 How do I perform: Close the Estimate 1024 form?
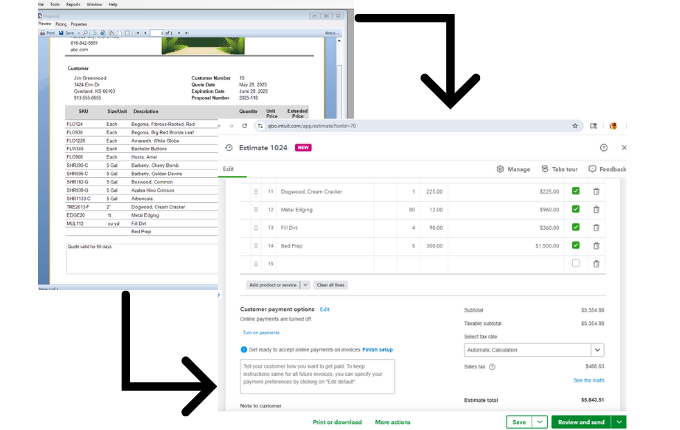point(624,148)
